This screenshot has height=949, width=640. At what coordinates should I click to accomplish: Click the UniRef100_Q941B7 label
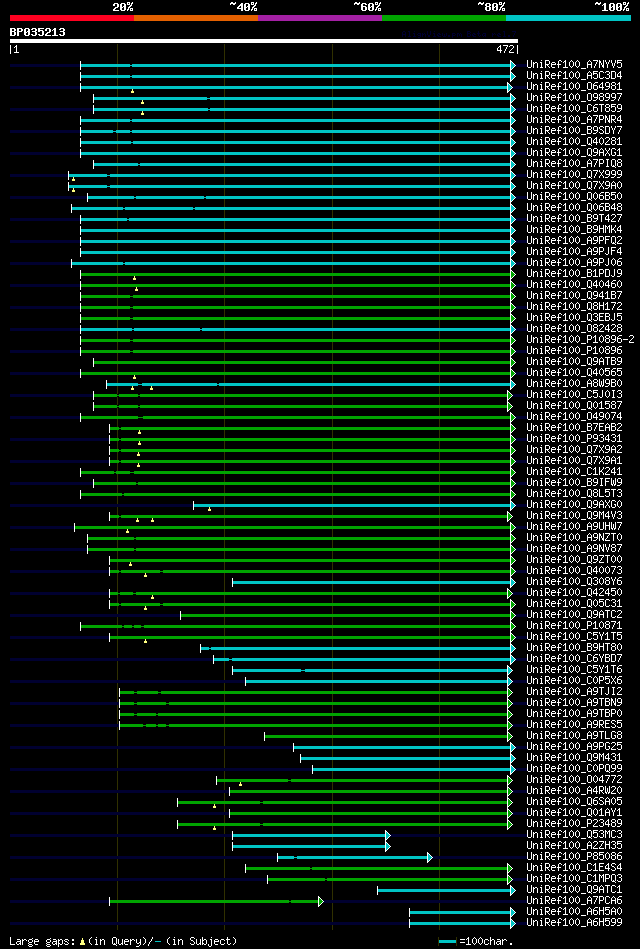(x=574, y=295)
